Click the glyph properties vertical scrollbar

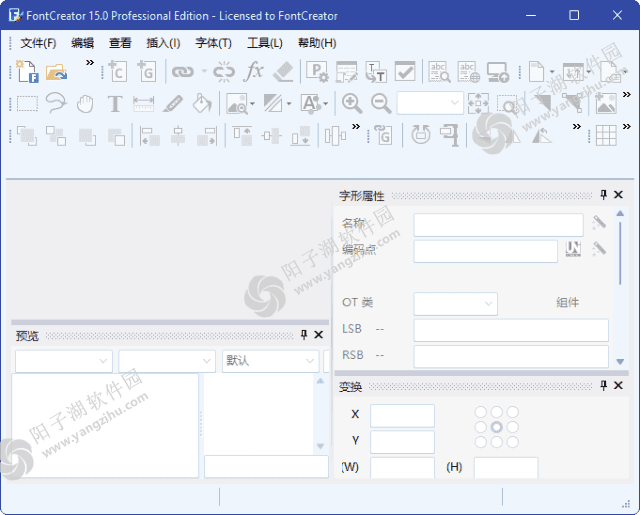[x=620, y=253]
